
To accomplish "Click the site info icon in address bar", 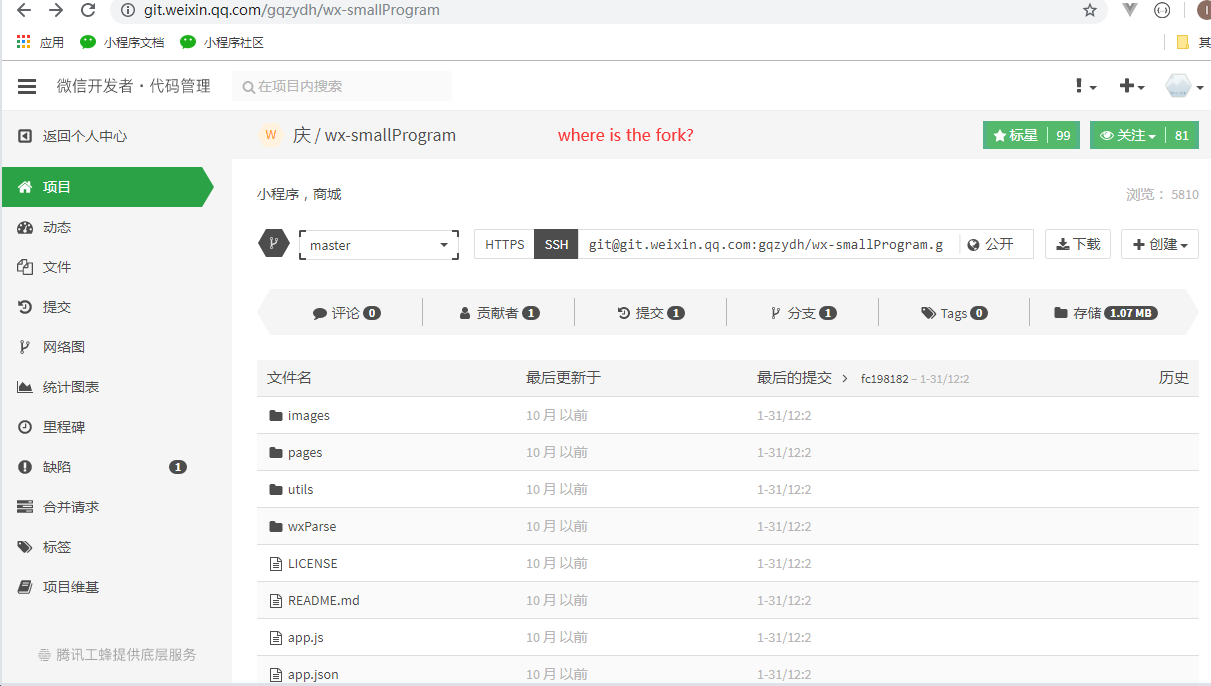I will pyautogui.click(x=127, y=10).
